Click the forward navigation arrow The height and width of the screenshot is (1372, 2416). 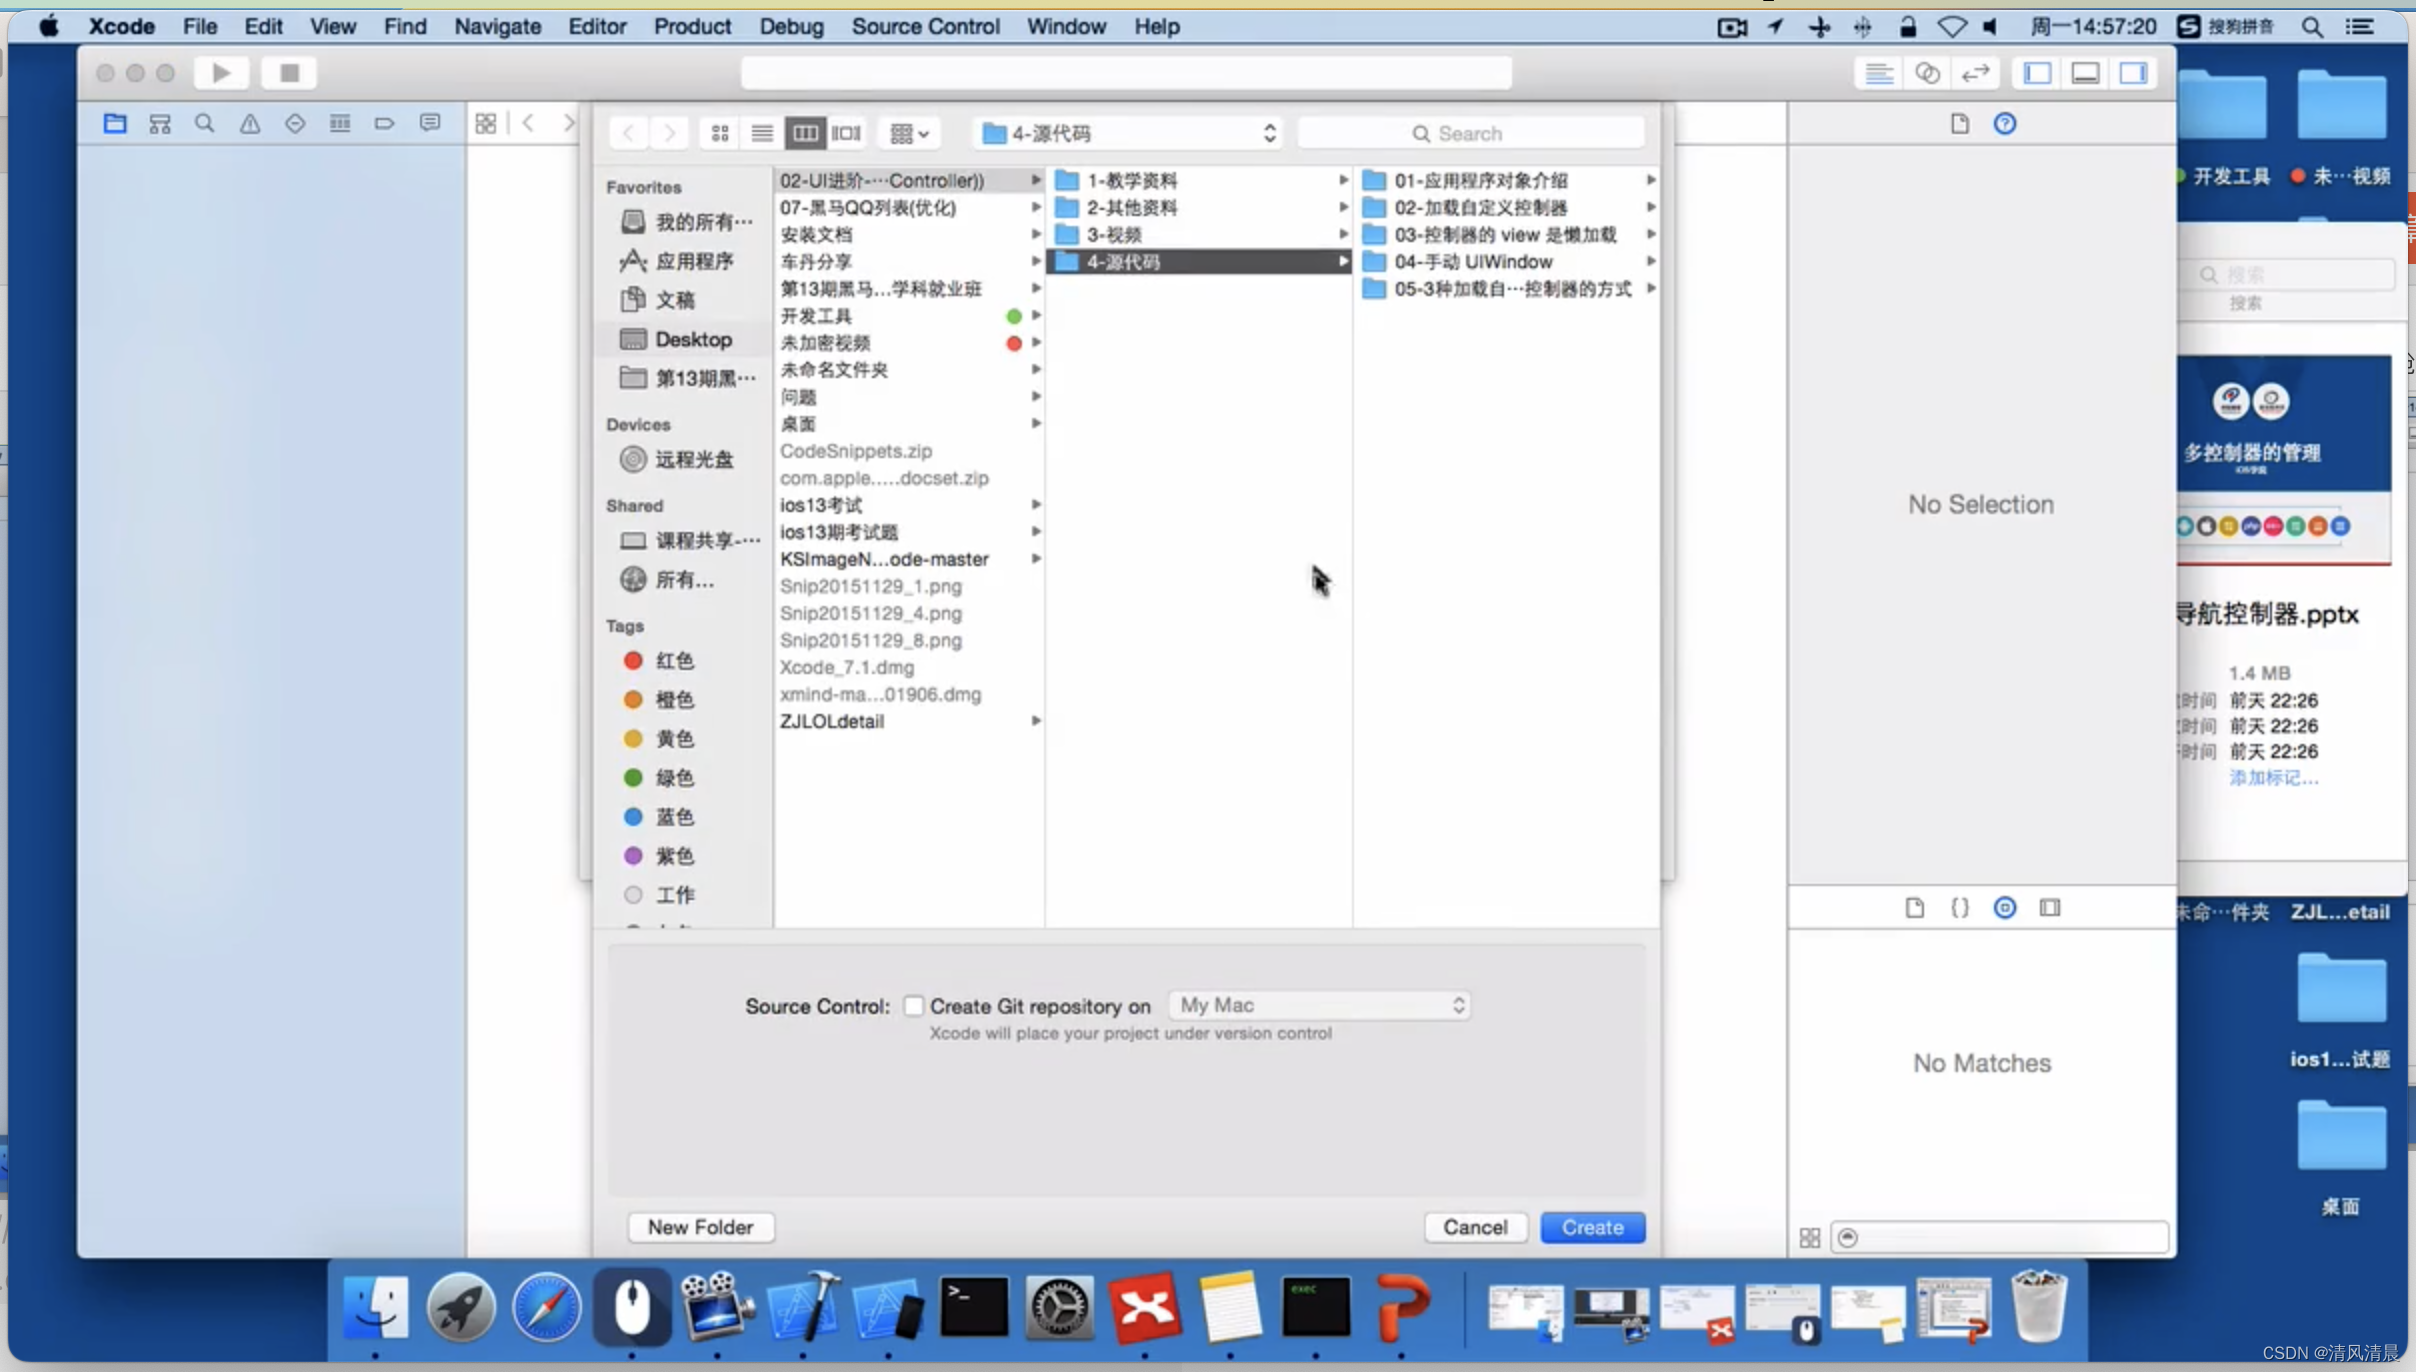coord(669,133)
